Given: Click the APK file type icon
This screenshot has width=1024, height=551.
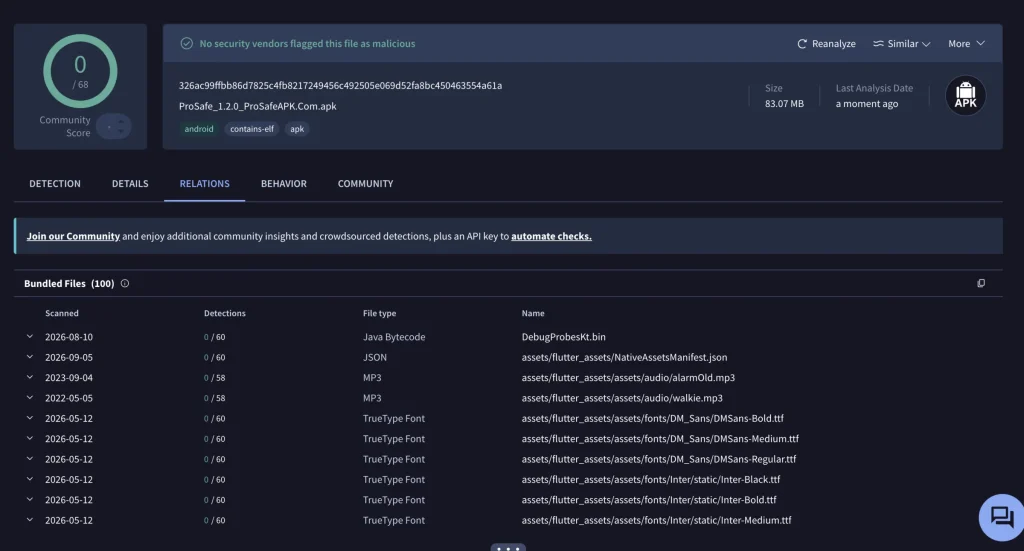Looking at the screenshot, I should (x=965, y=95).
